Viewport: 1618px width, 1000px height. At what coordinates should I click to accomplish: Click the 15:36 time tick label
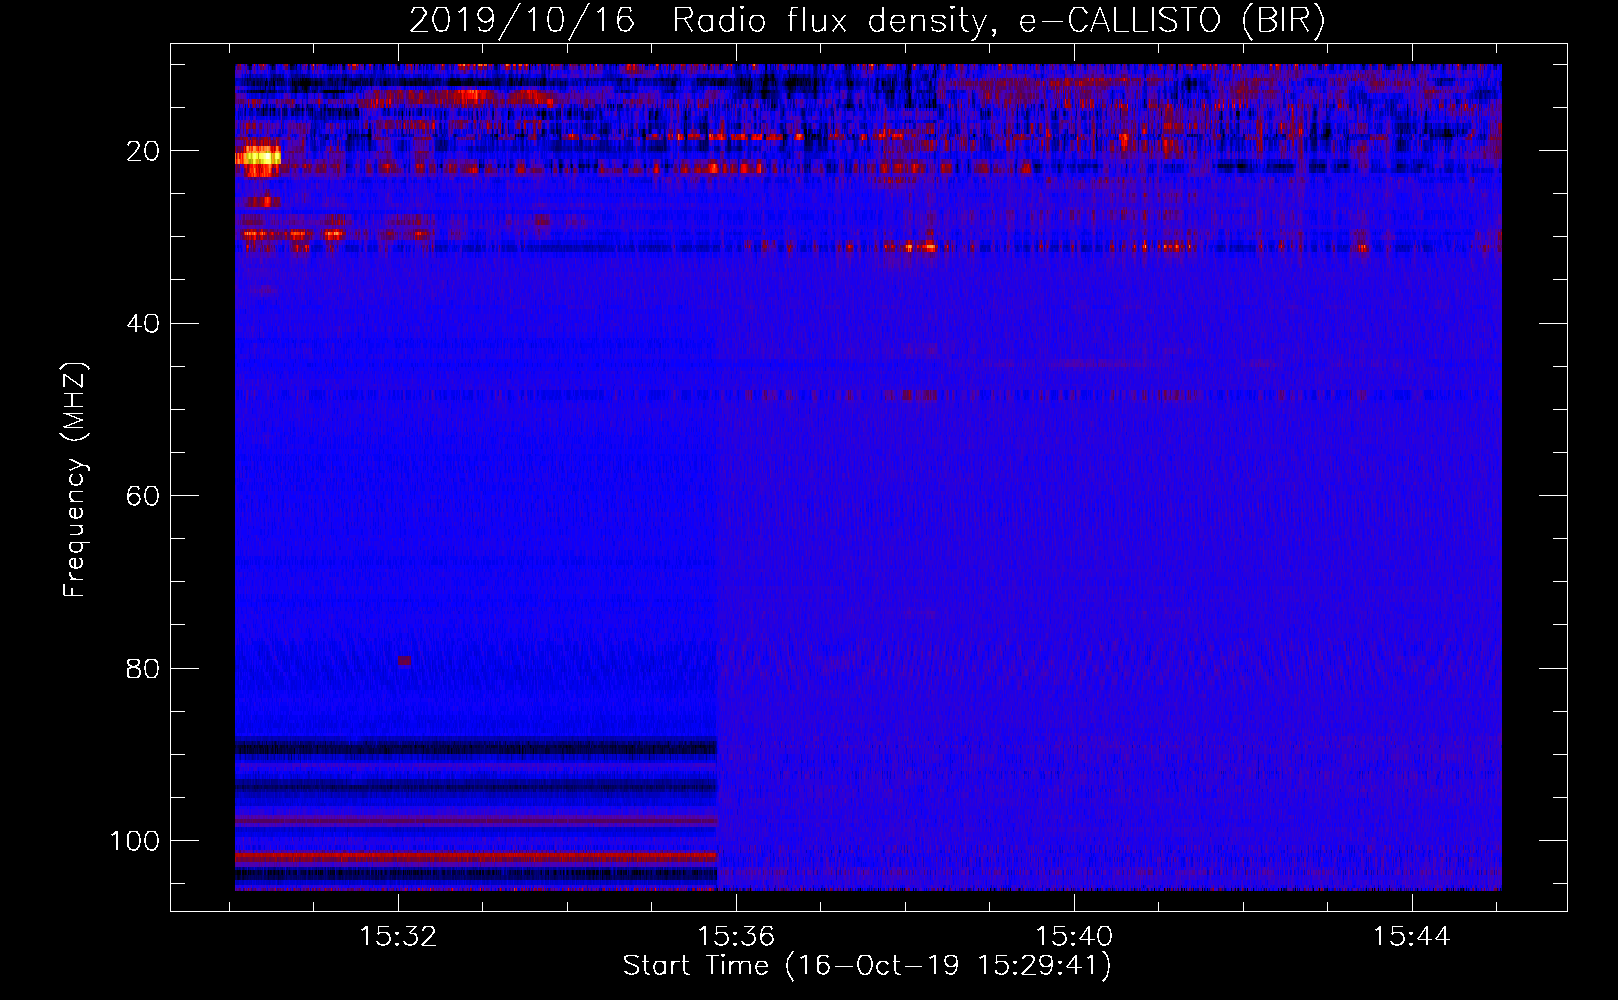[x=736, y=937]
